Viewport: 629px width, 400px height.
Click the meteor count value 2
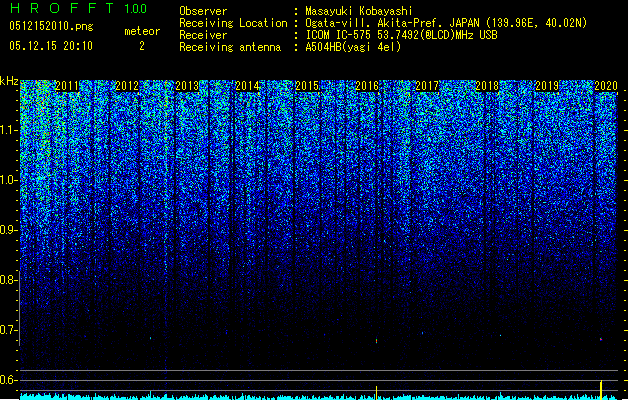[142, 46]
